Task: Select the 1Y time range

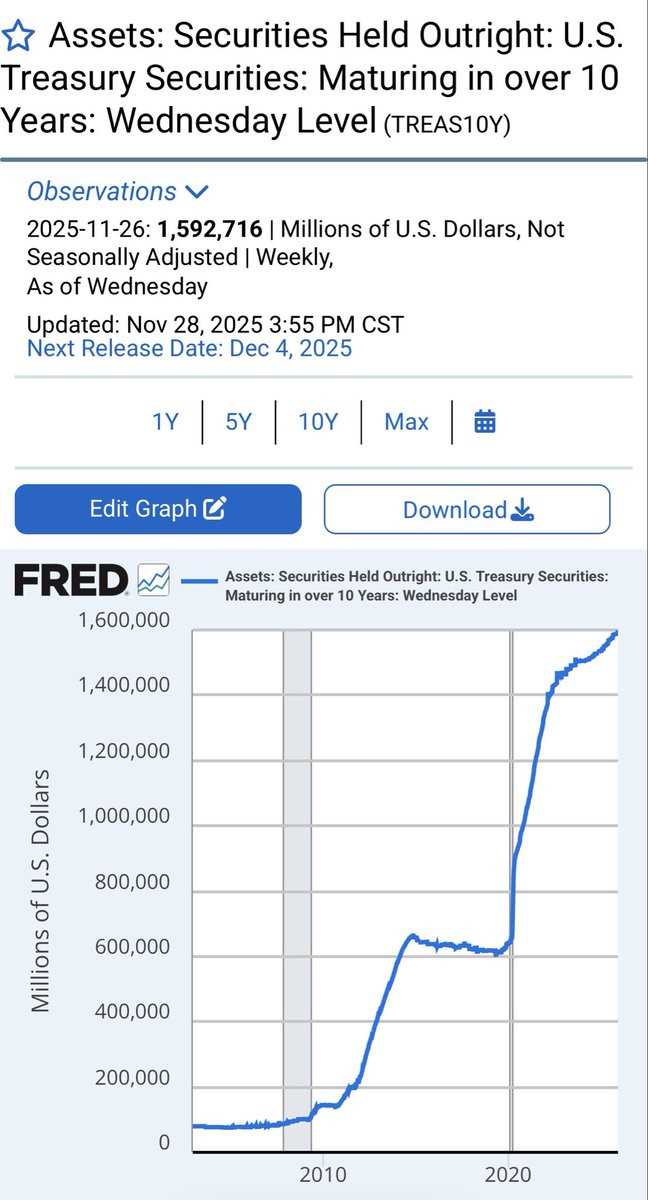Action: (x=165, y=421)
